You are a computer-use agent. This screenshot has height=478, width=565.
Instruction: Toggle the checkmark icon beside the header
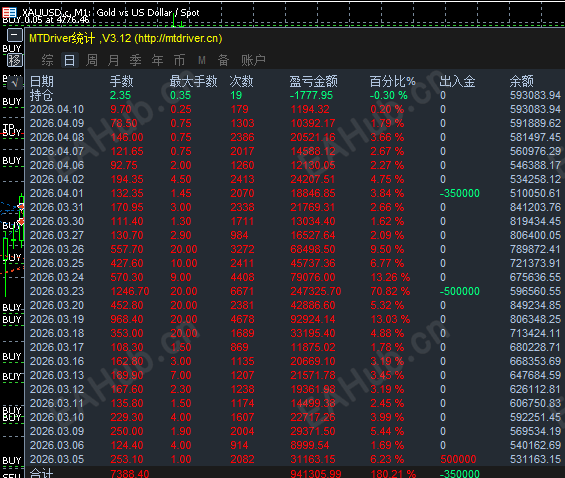pyautogui.click(x=14, y=82)
